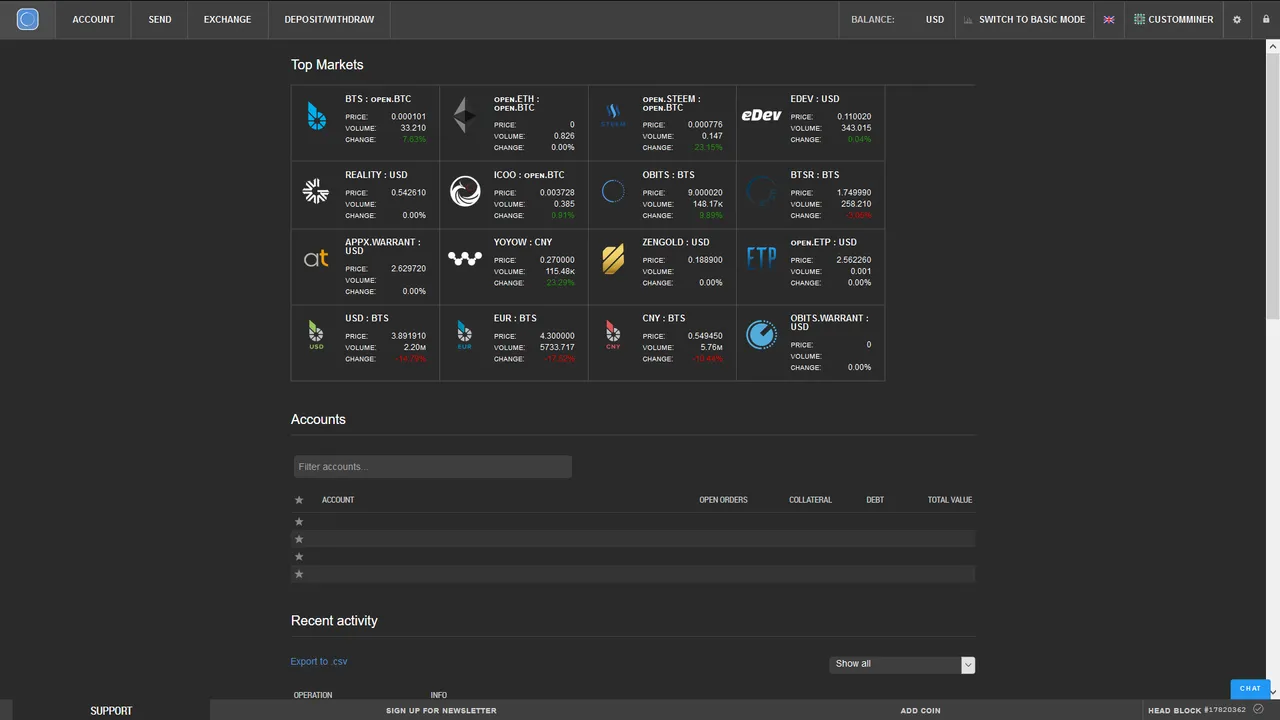The height and width of the screenshot is (720, 1280).
Task: Open the EDEV : USD market logo
Action: point(761,116)
